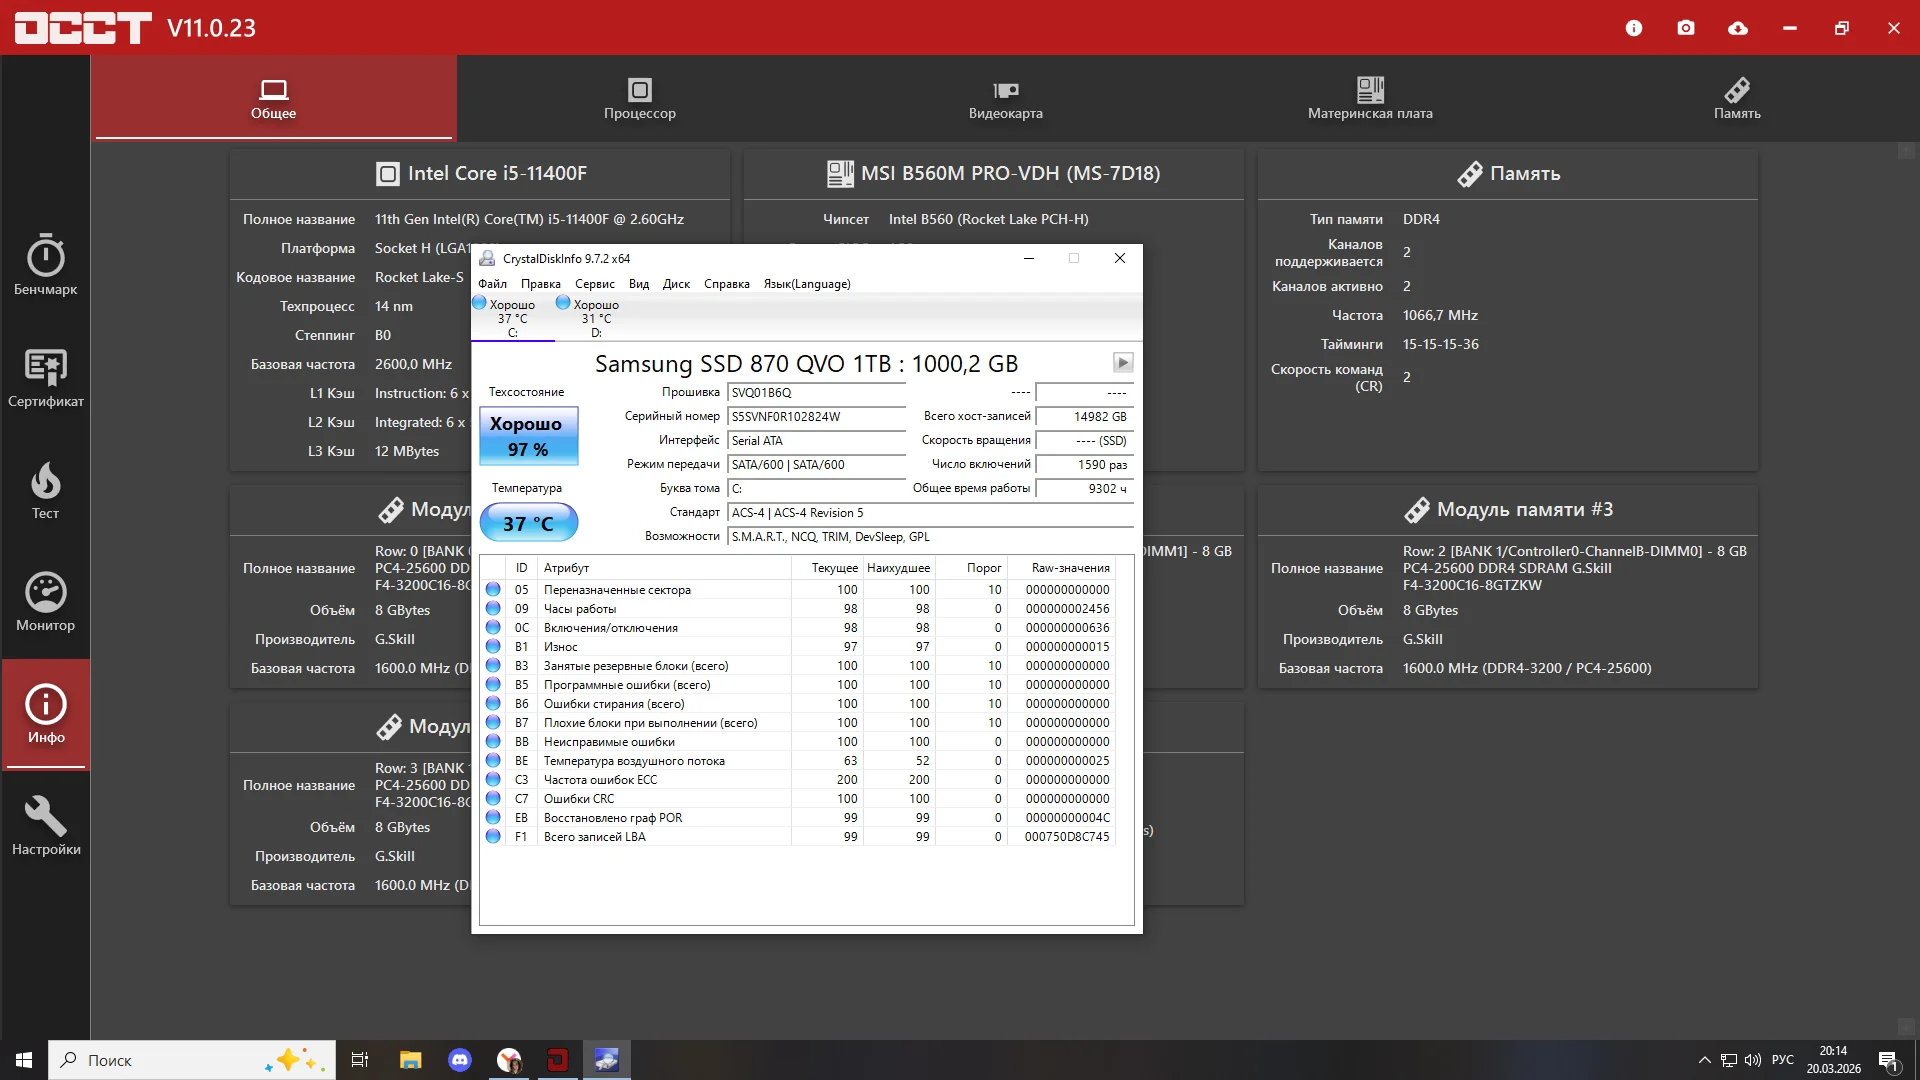Click the Интерфейс field Serial ATA
The width and height of the screenshot is (1920, 1080).
tap(816, 441)
